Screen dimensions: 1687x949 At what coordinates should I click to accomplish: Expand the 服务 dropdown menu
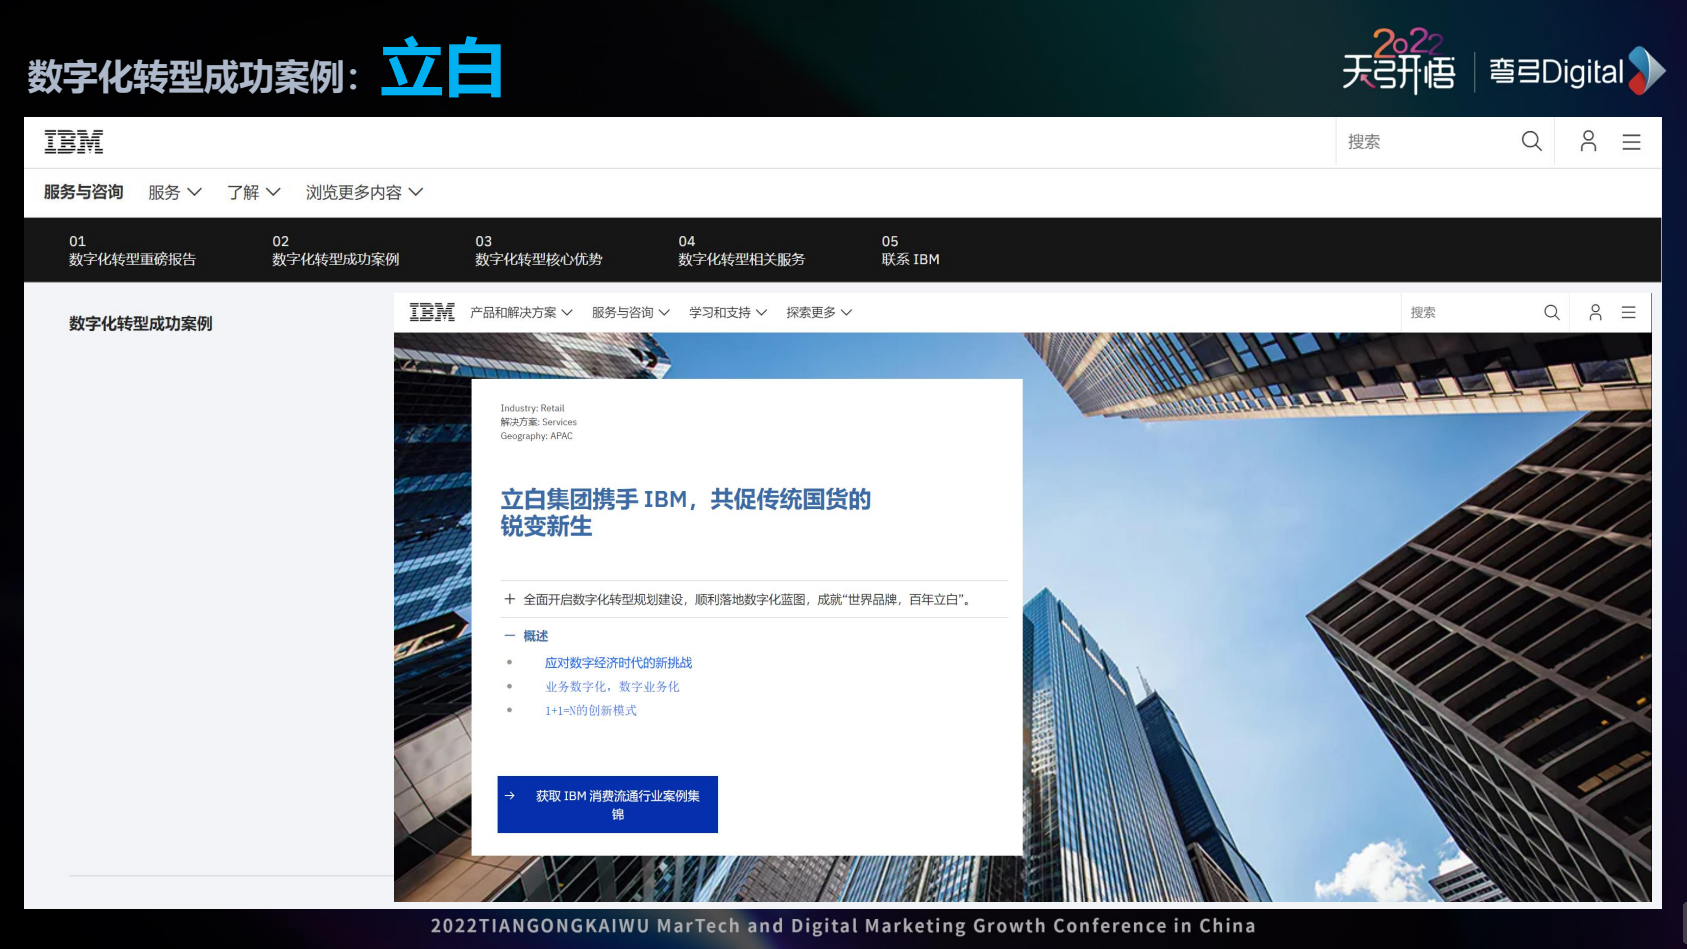(x=175, y=192)
